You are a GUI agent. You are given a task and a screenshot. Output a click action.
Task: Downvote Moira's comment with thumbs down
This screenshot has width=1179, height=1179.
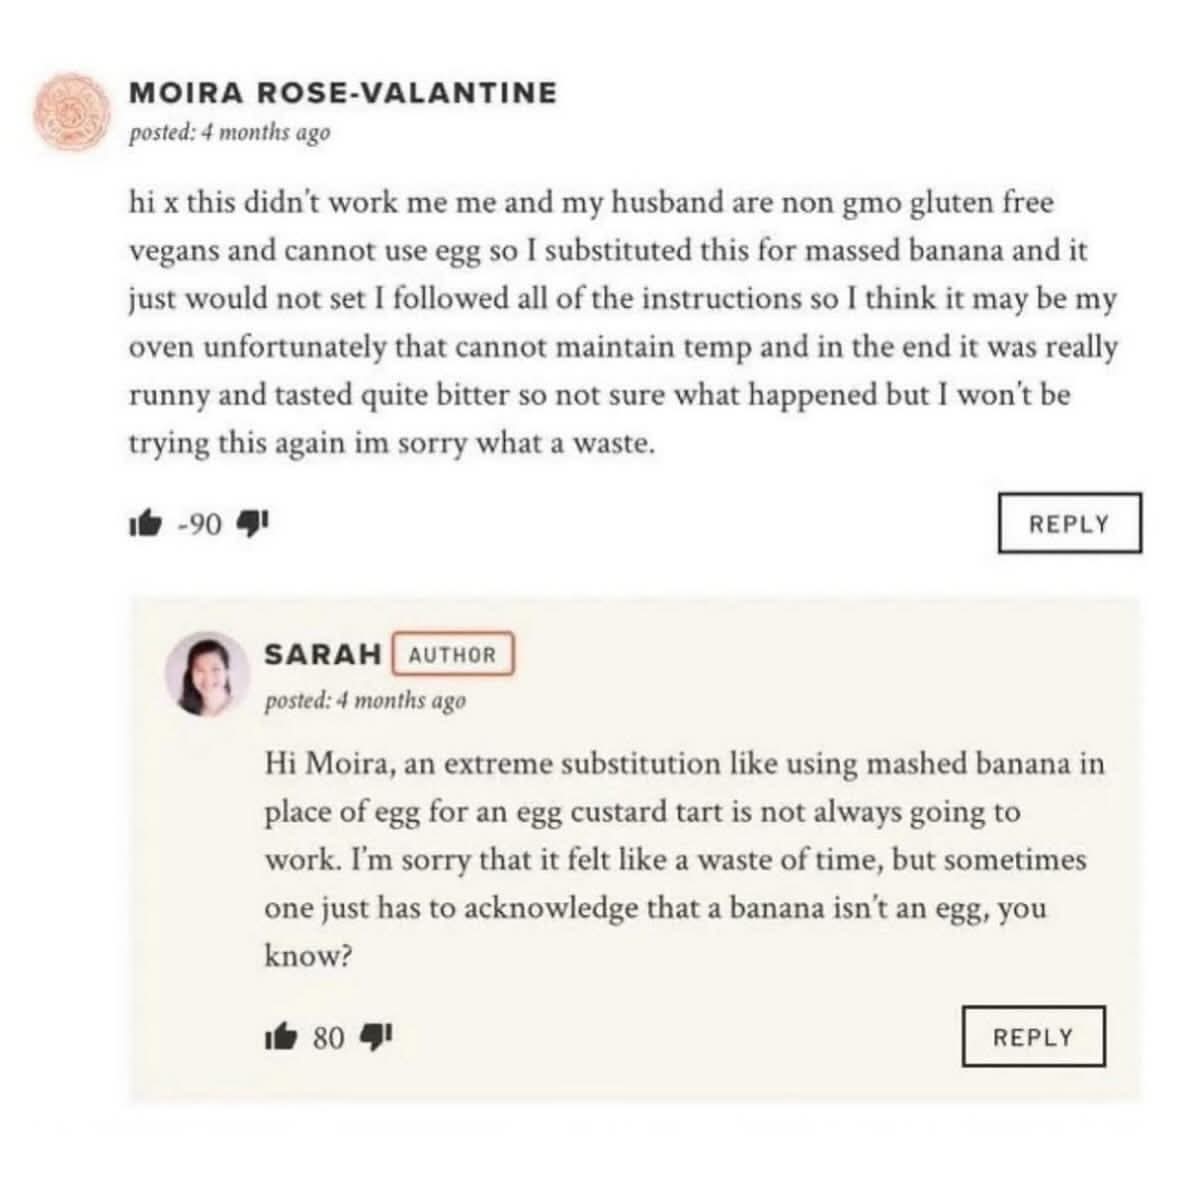click(252, 523)
